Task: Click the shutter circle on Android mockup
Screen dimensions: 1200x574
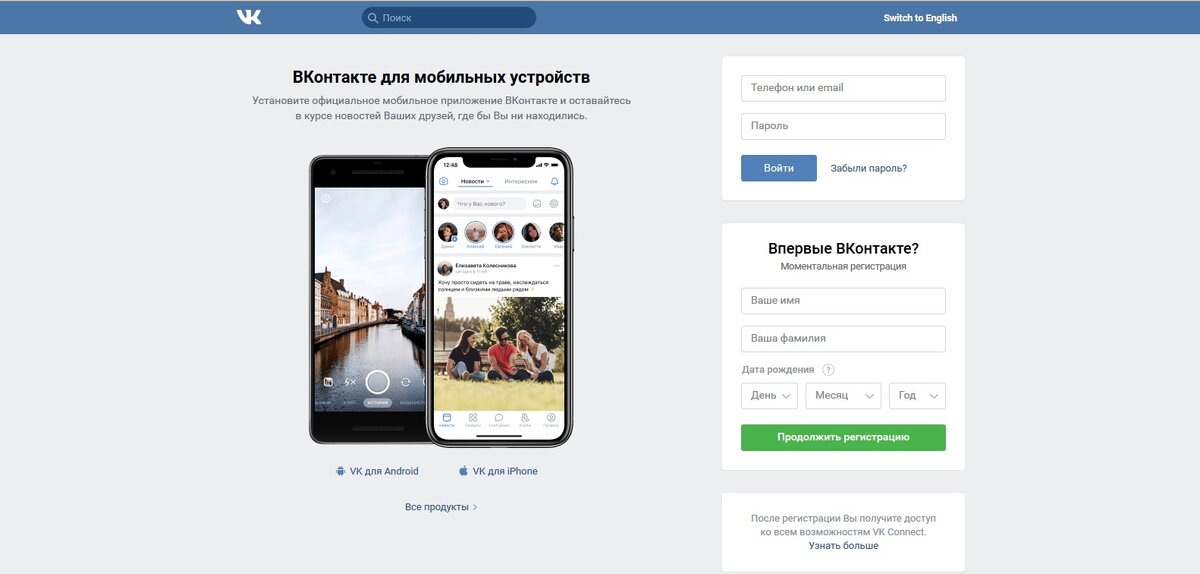Action: (377, 381)
